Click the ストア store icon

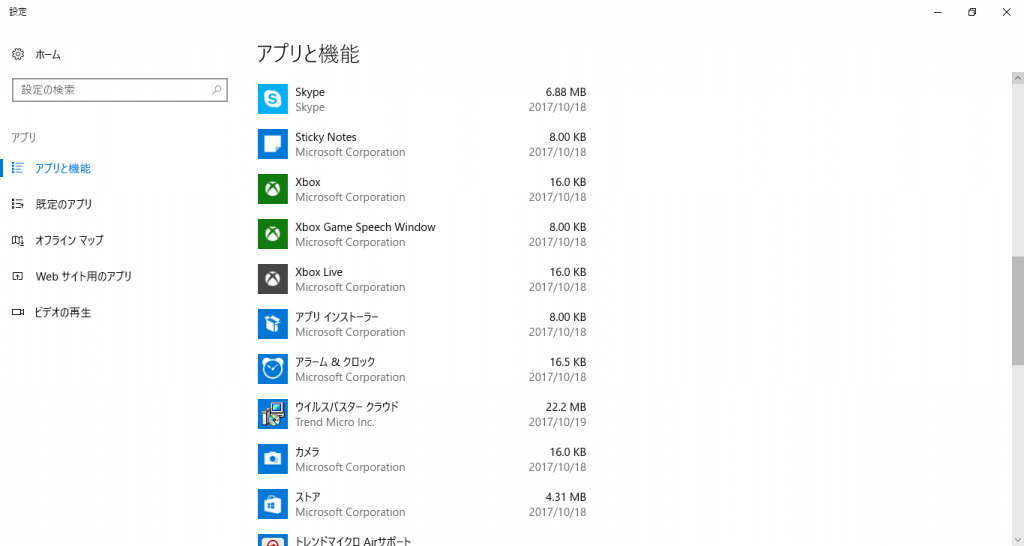(x=273, y=504)
